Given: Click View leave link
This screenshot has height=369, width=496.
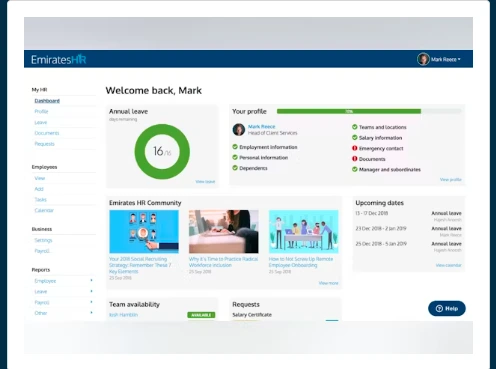Looking at the screenshot, I should pyautogui.click(x=205, y=182).
